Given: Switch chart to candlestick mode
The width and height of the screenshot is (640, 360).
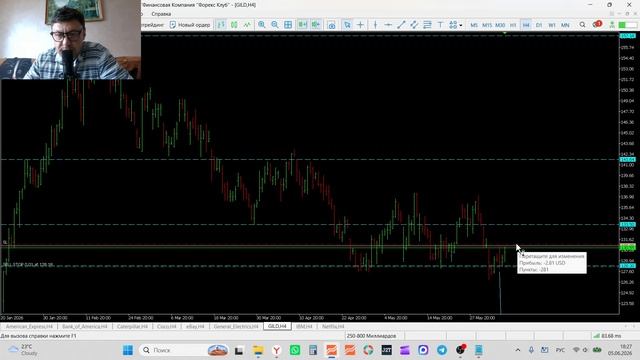Looking at the screenshot, I should click(x=234, y=25).
